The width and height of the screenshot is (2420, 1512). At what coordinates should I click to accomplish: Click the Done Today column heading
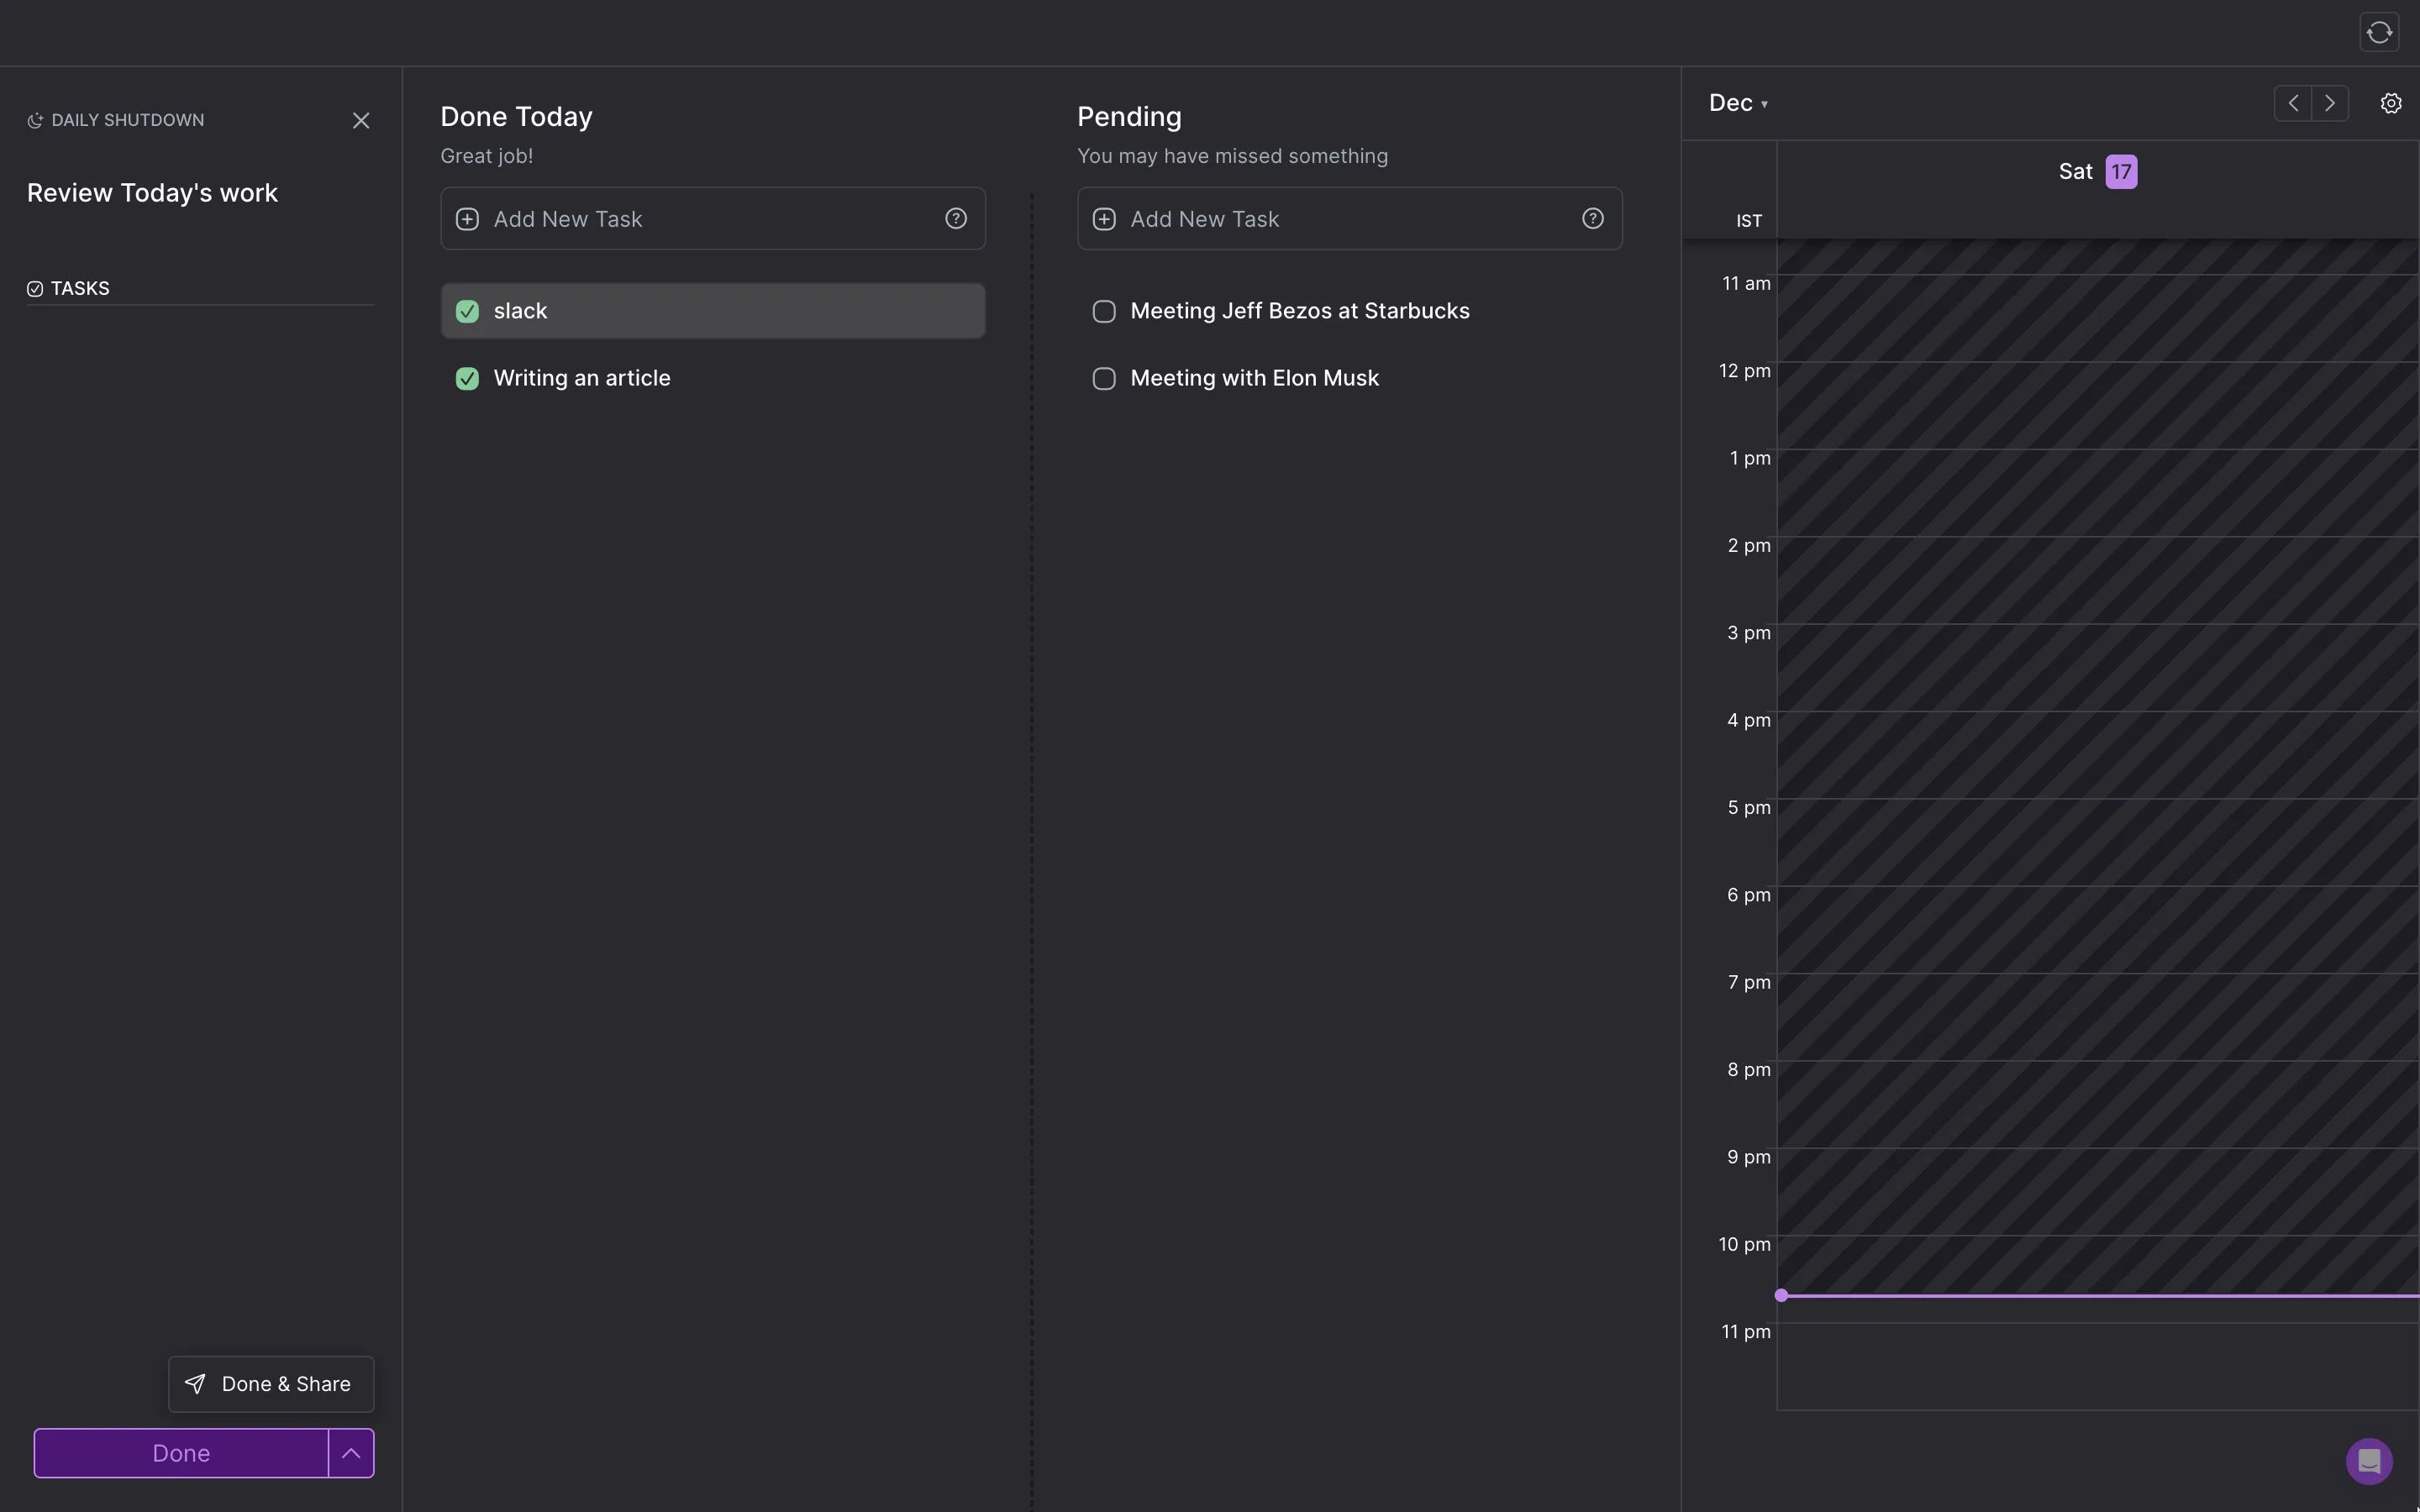pyautogui.click(x=516, y=117)
